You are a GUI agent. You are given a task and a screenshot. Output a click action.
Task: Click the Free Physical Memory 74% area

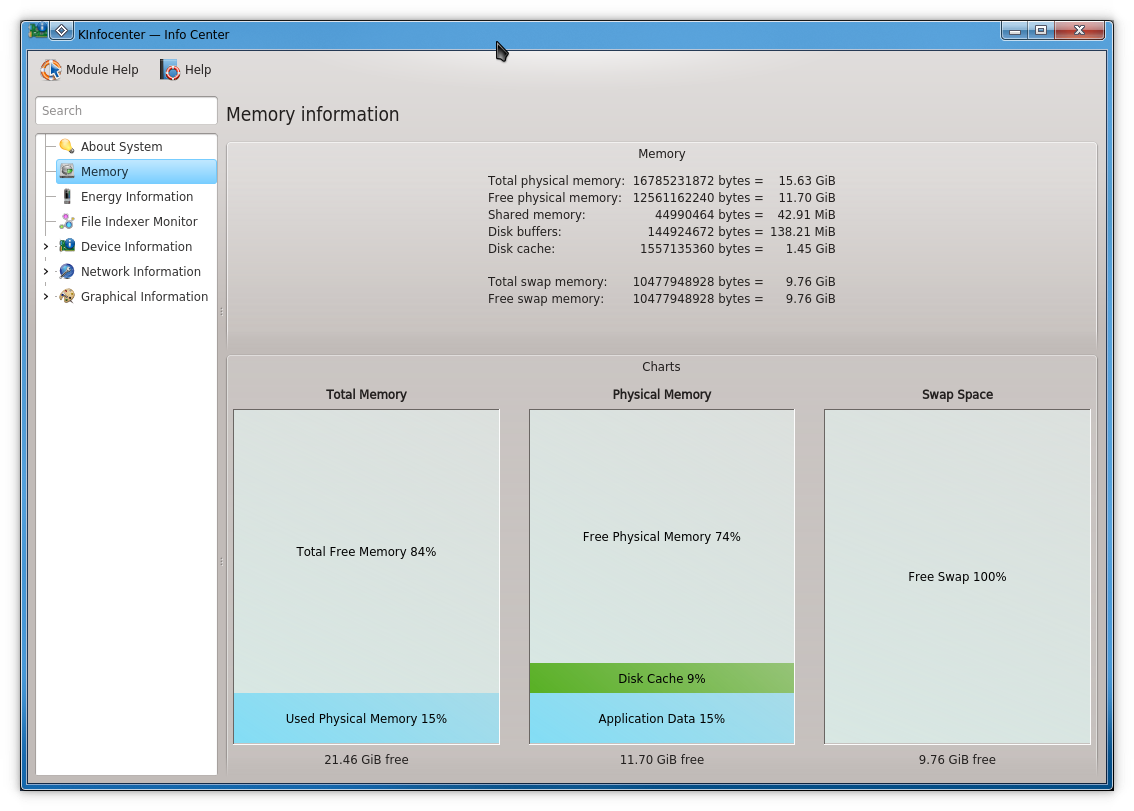click(x=662, y=537)
